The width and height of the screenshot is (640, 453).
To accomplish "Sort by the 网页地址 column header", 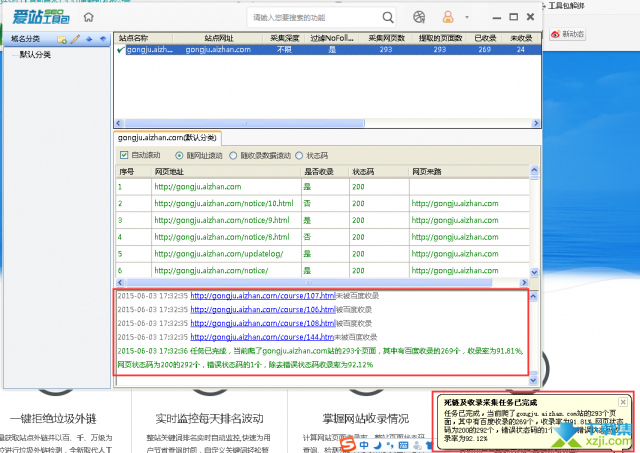I will [226, 172].
